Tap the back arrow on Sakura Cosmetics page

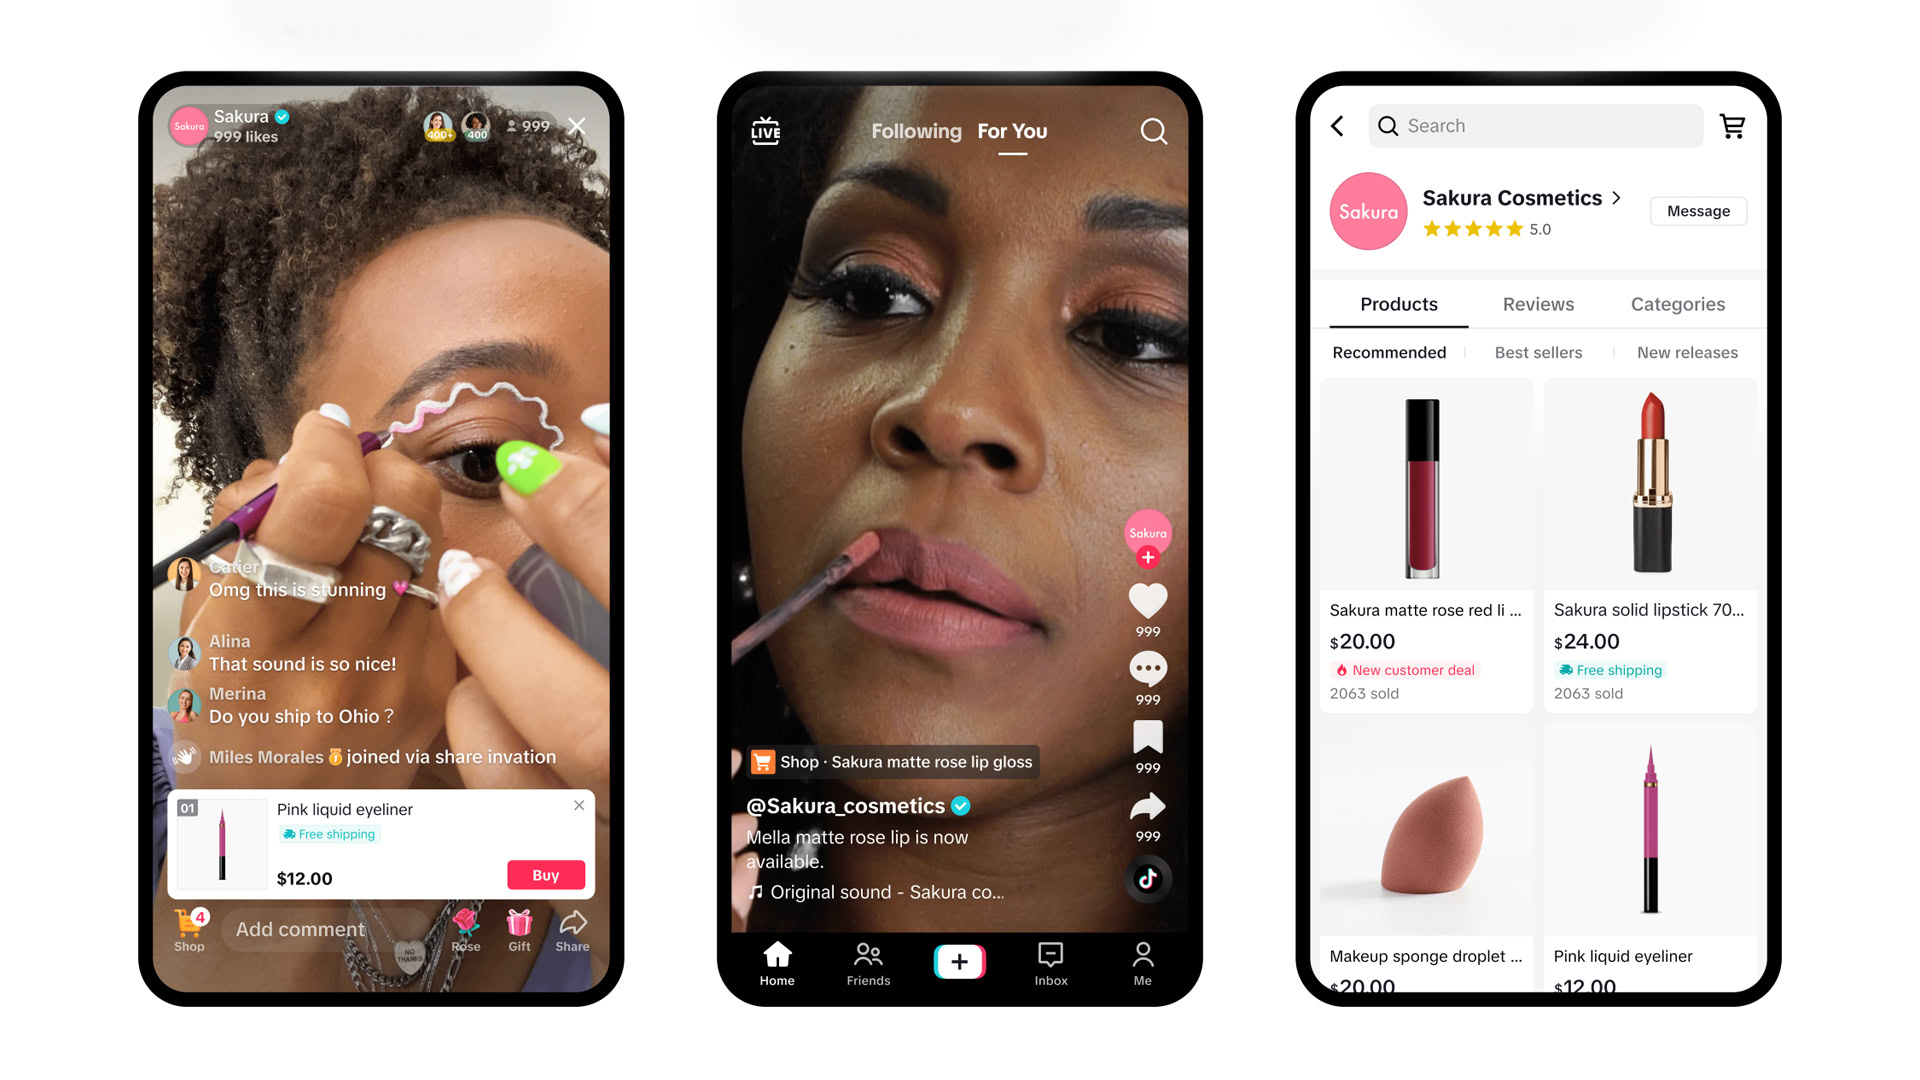tap(1338, 127)
